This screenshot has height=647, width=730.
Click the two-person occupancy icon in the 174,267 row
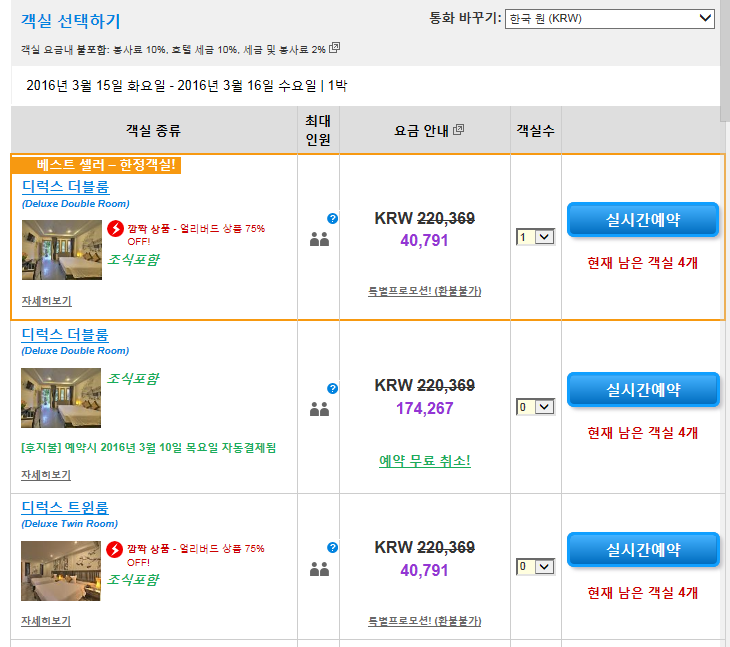click(319, 409)
